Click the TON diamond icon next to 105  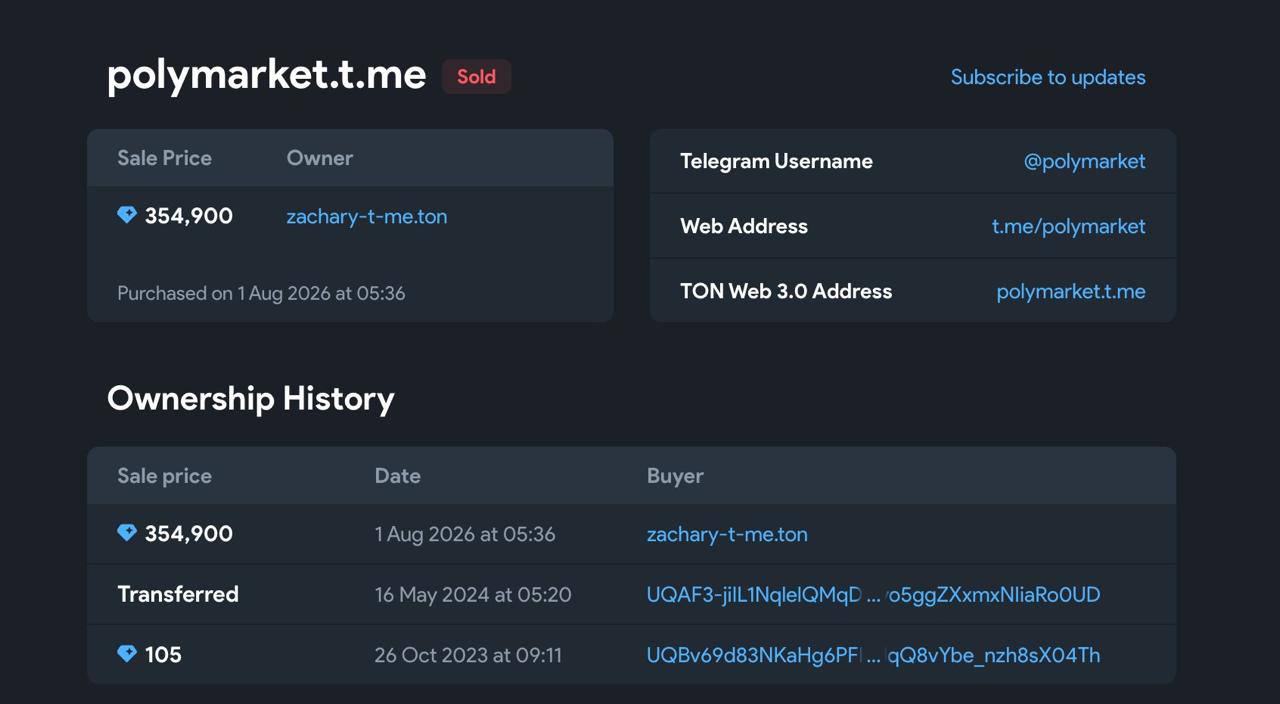pyautogui.click(x=127, y=654)
